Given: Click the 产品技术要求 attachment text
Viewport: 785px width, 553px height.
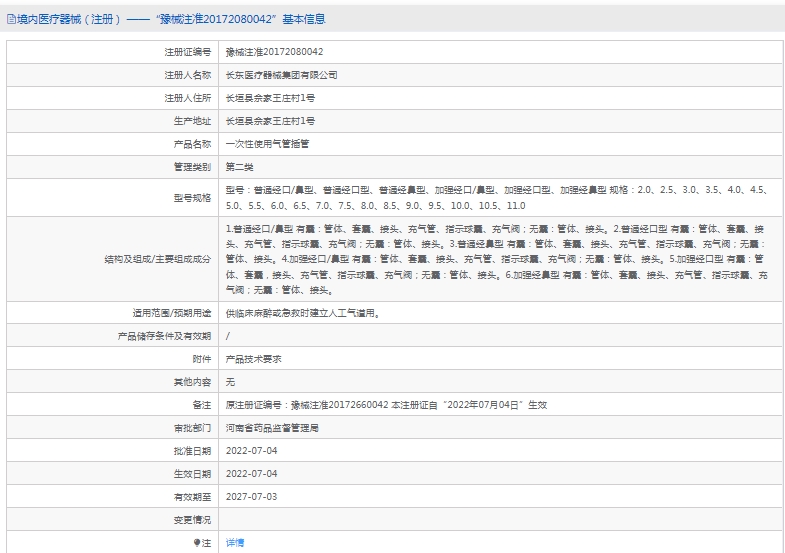Looking at the screenshot, I should click(253, 359).
